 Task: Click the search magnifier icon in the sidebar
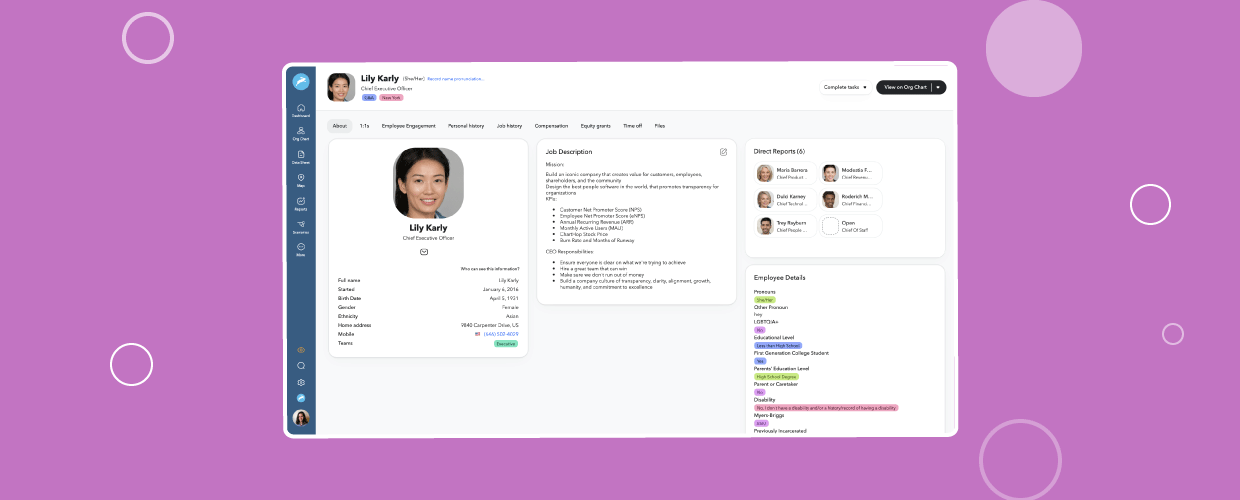301,366
